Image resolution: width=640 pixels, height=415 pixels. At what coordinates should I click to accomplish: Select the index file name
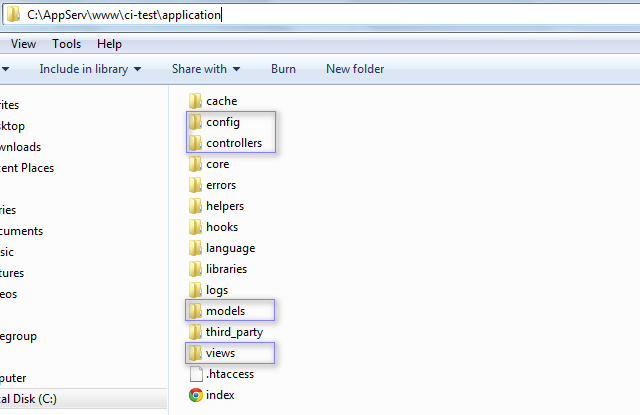[x=220, y=395]
